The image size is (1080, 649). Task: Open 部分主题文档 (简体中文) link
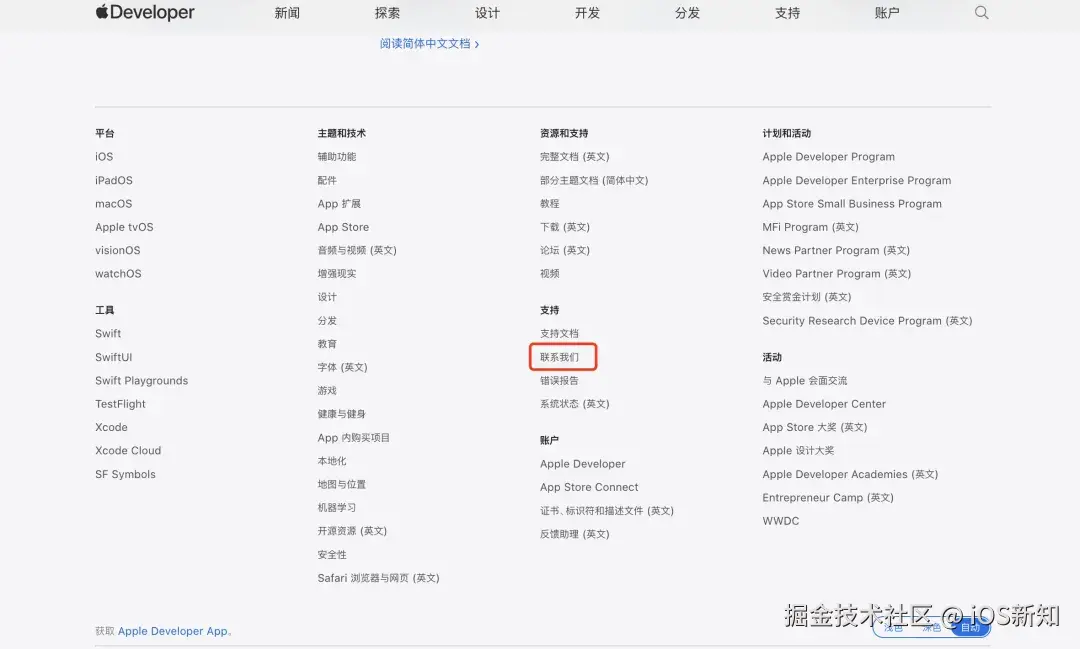594,180
